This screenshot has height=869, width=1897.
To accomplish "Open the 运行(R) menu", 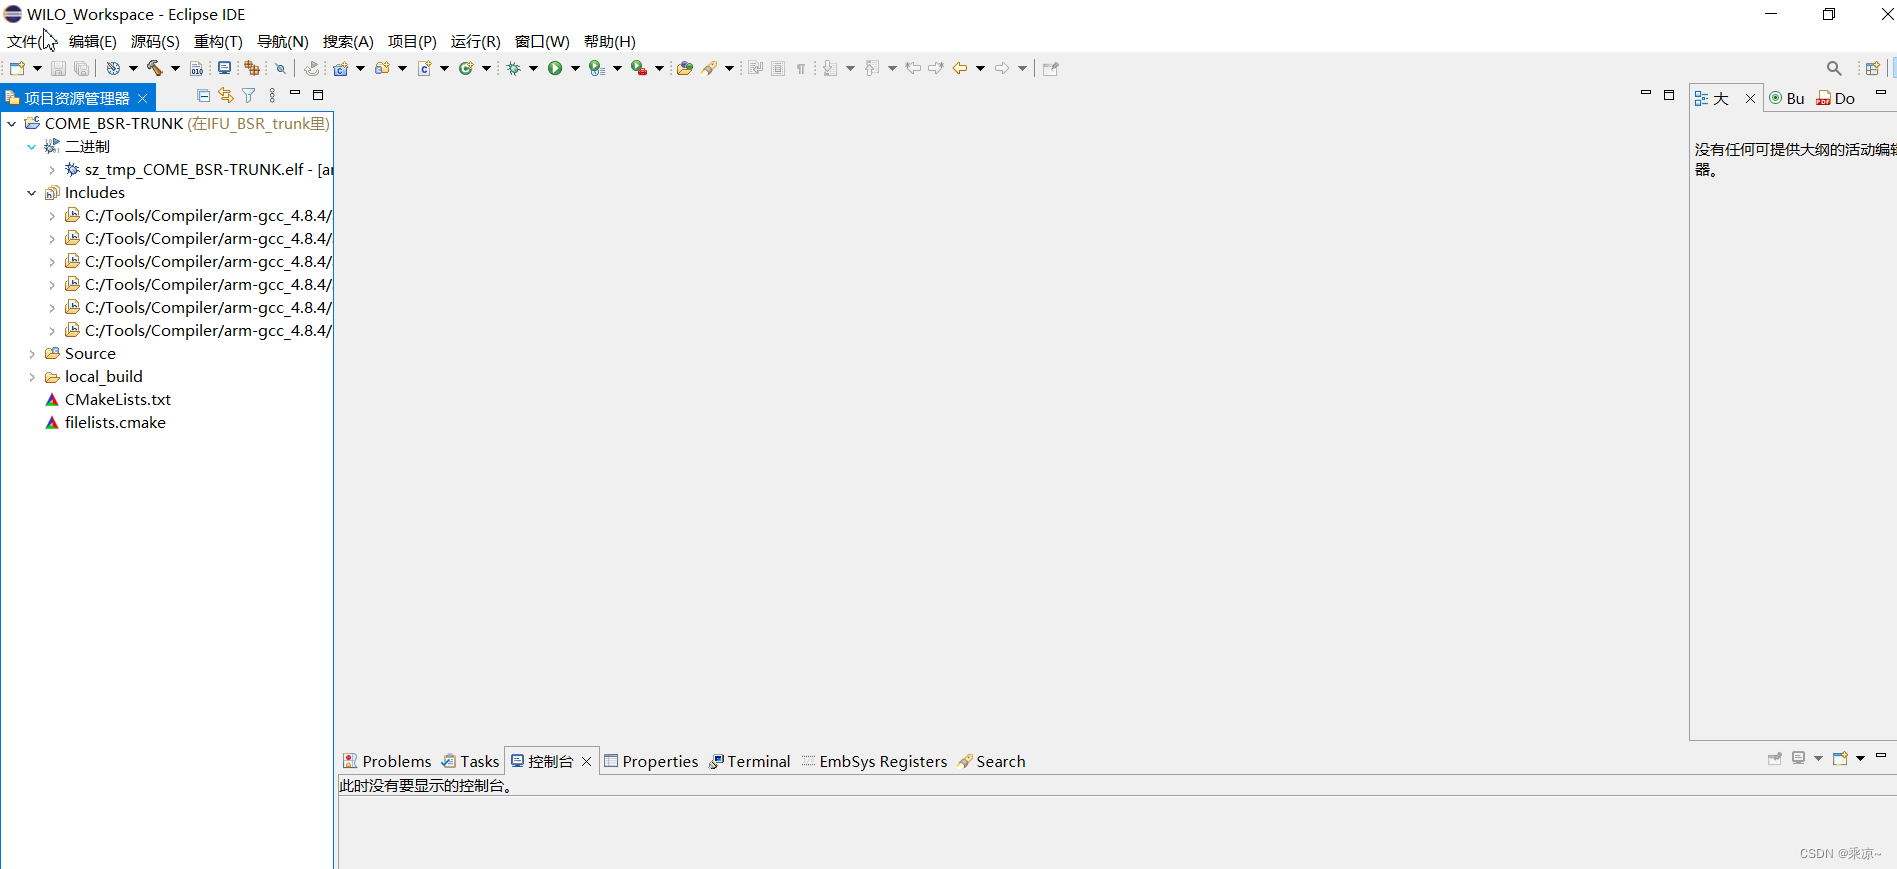I will pos(475,41).
